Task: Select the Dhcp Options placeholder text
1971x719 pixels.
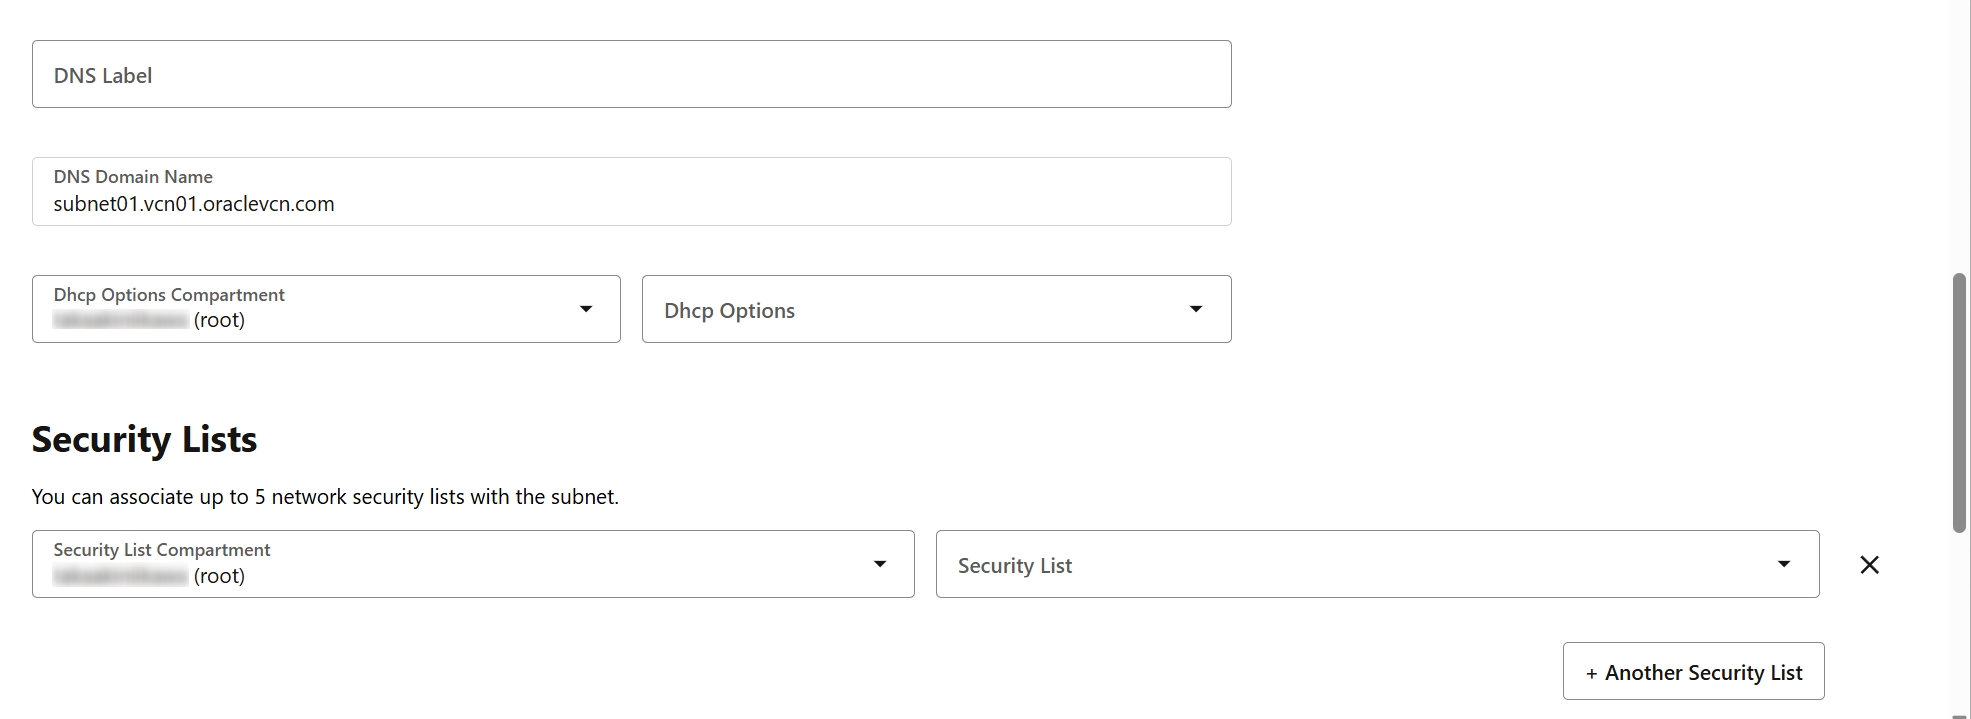Action: click(x=729, y=311)
